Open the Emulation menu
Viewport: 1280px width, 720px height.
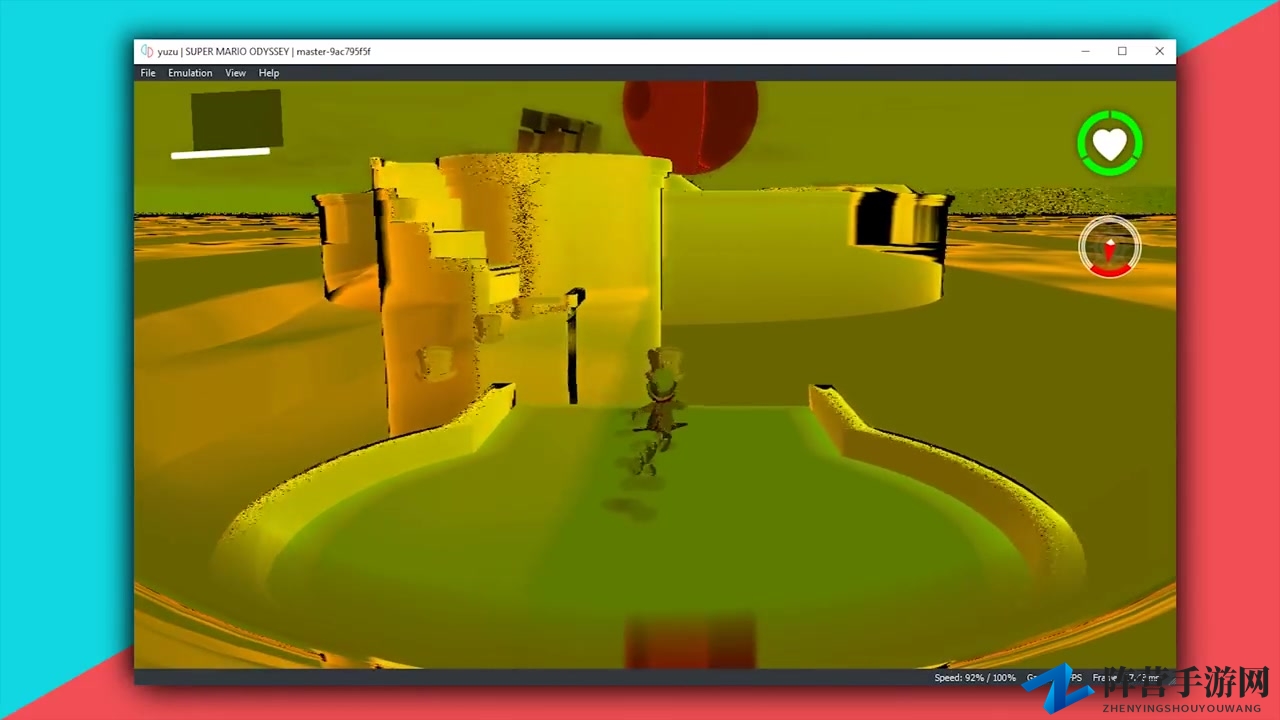190,73
